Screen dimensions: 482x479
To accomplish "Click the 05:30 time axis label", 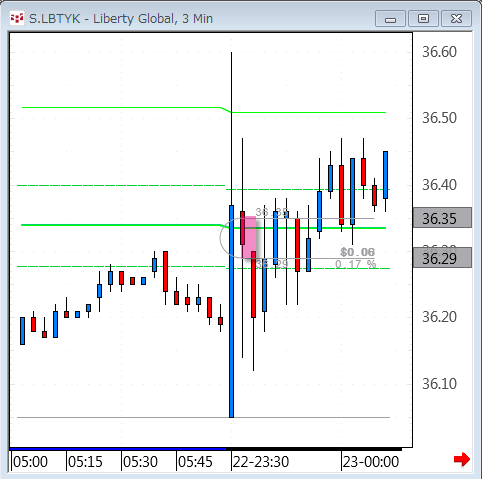I will click(x=140, y=462).
